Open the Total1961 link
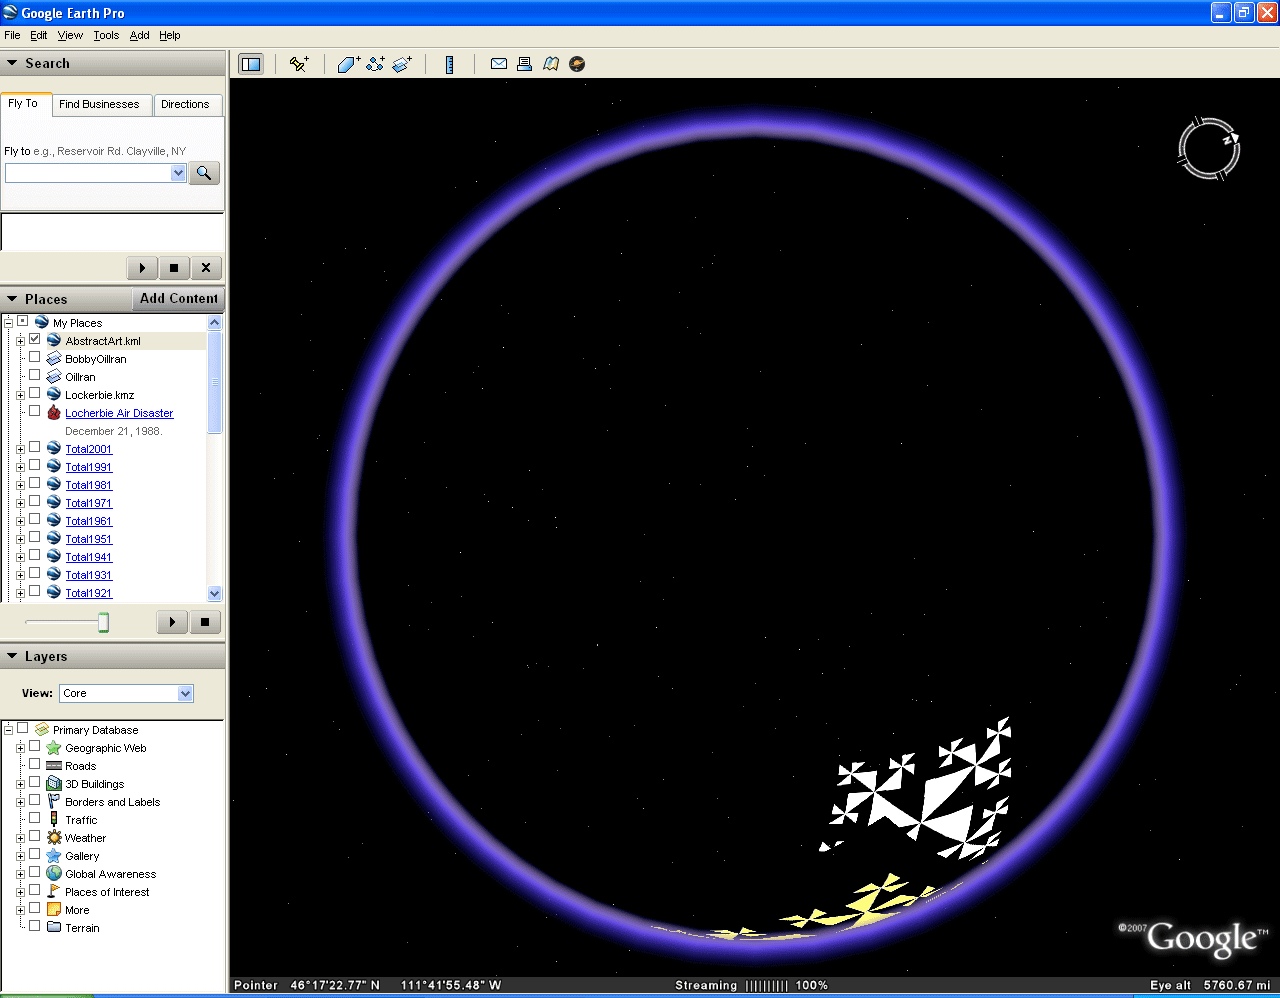Screen dimensions: 1280x998 (x=89, y=521)
